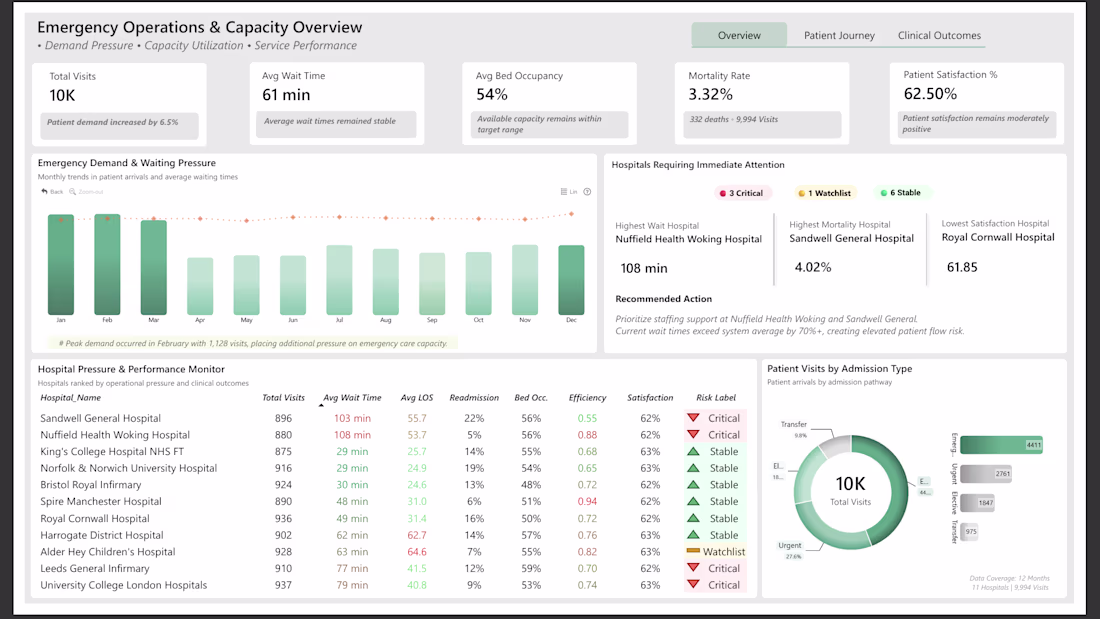
Task: Sort table by Readmission column header
Action: click(x=474, y=397)
